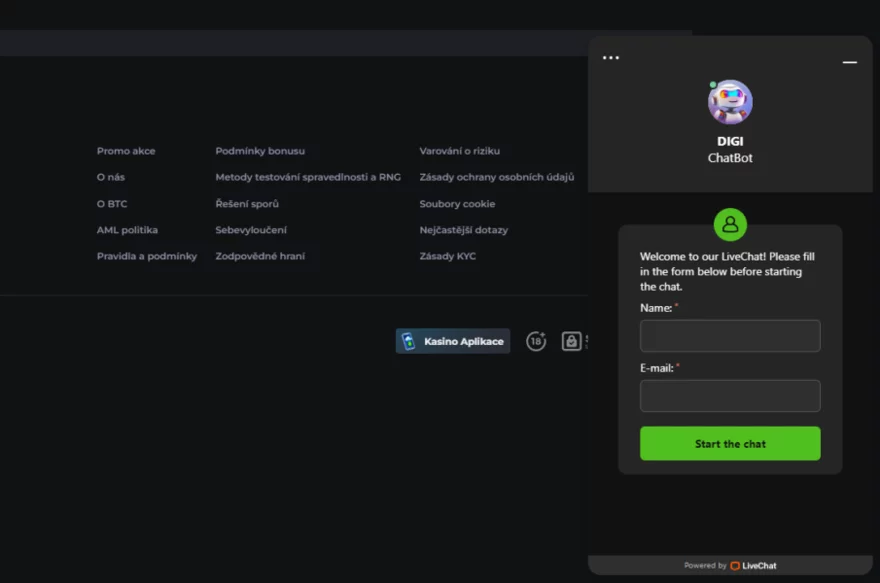Open Zodpovědné hraní link
880x583 pixels.
click(260, 256)
